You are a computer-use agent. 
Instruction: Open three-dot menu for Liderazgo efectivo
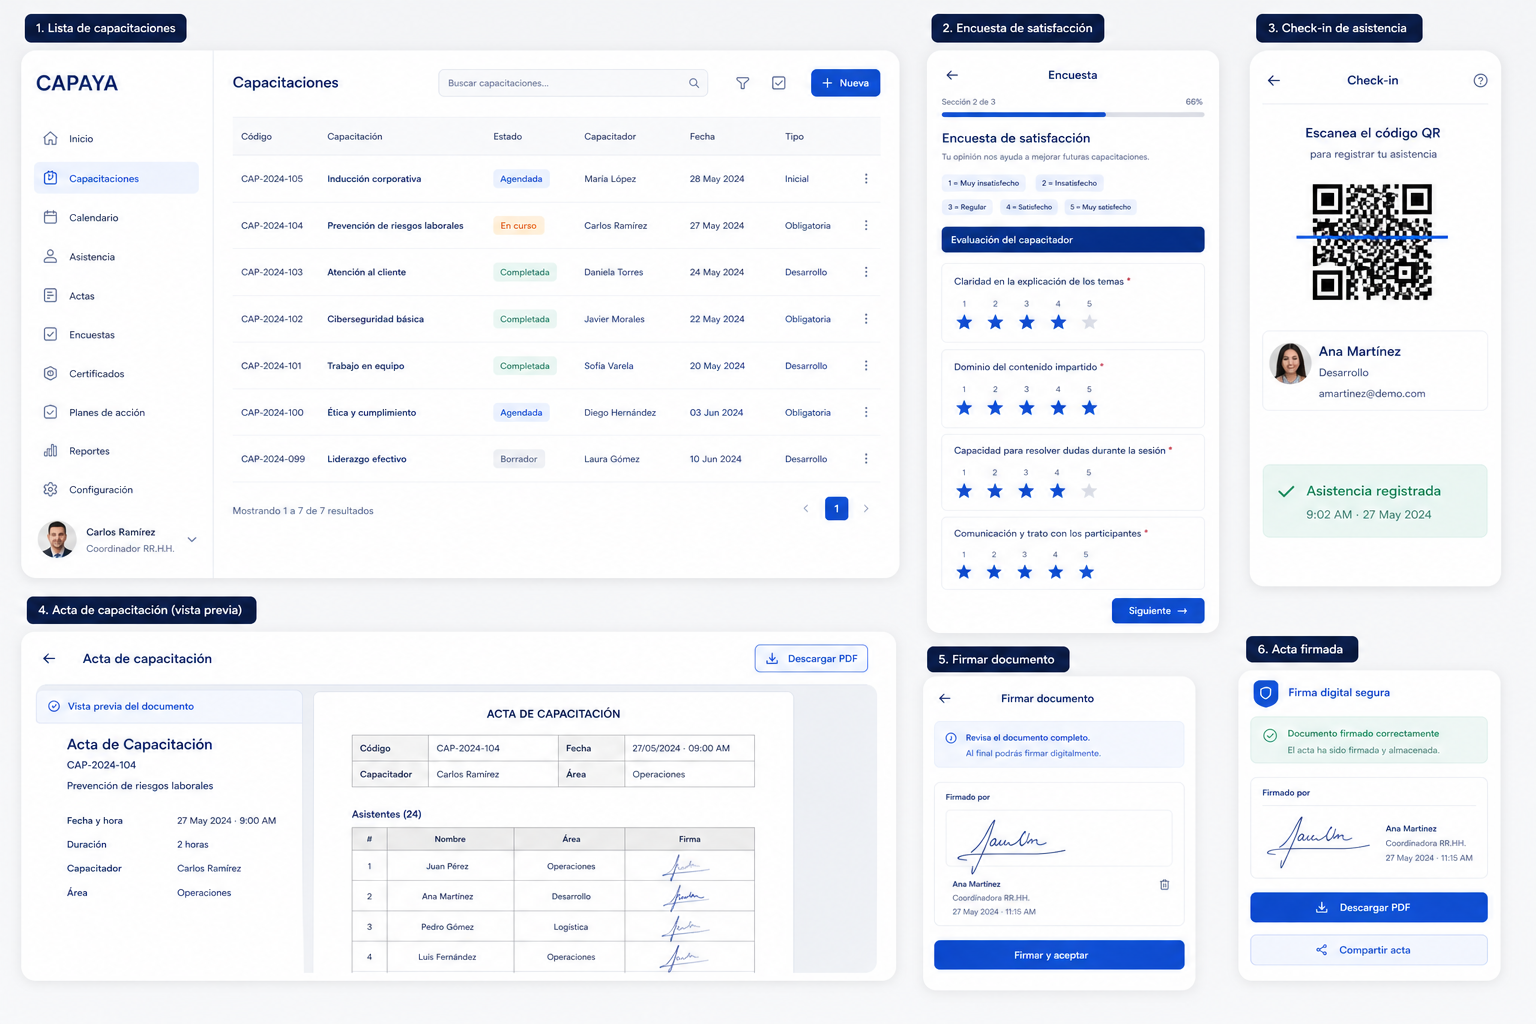pyautogui.click(x=866, y=459)
